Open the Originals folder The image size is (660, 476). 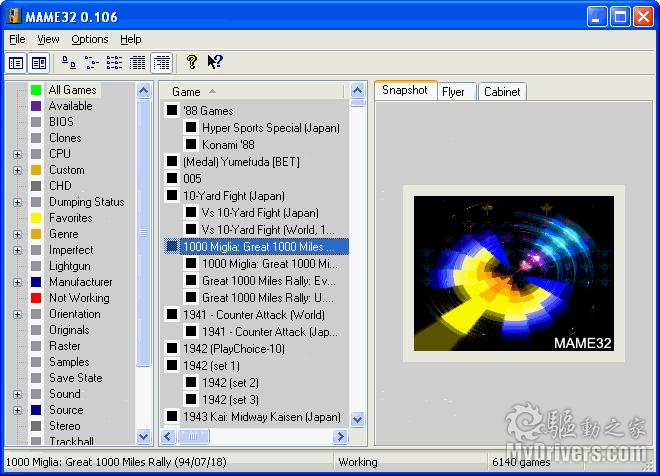(69, 330)
